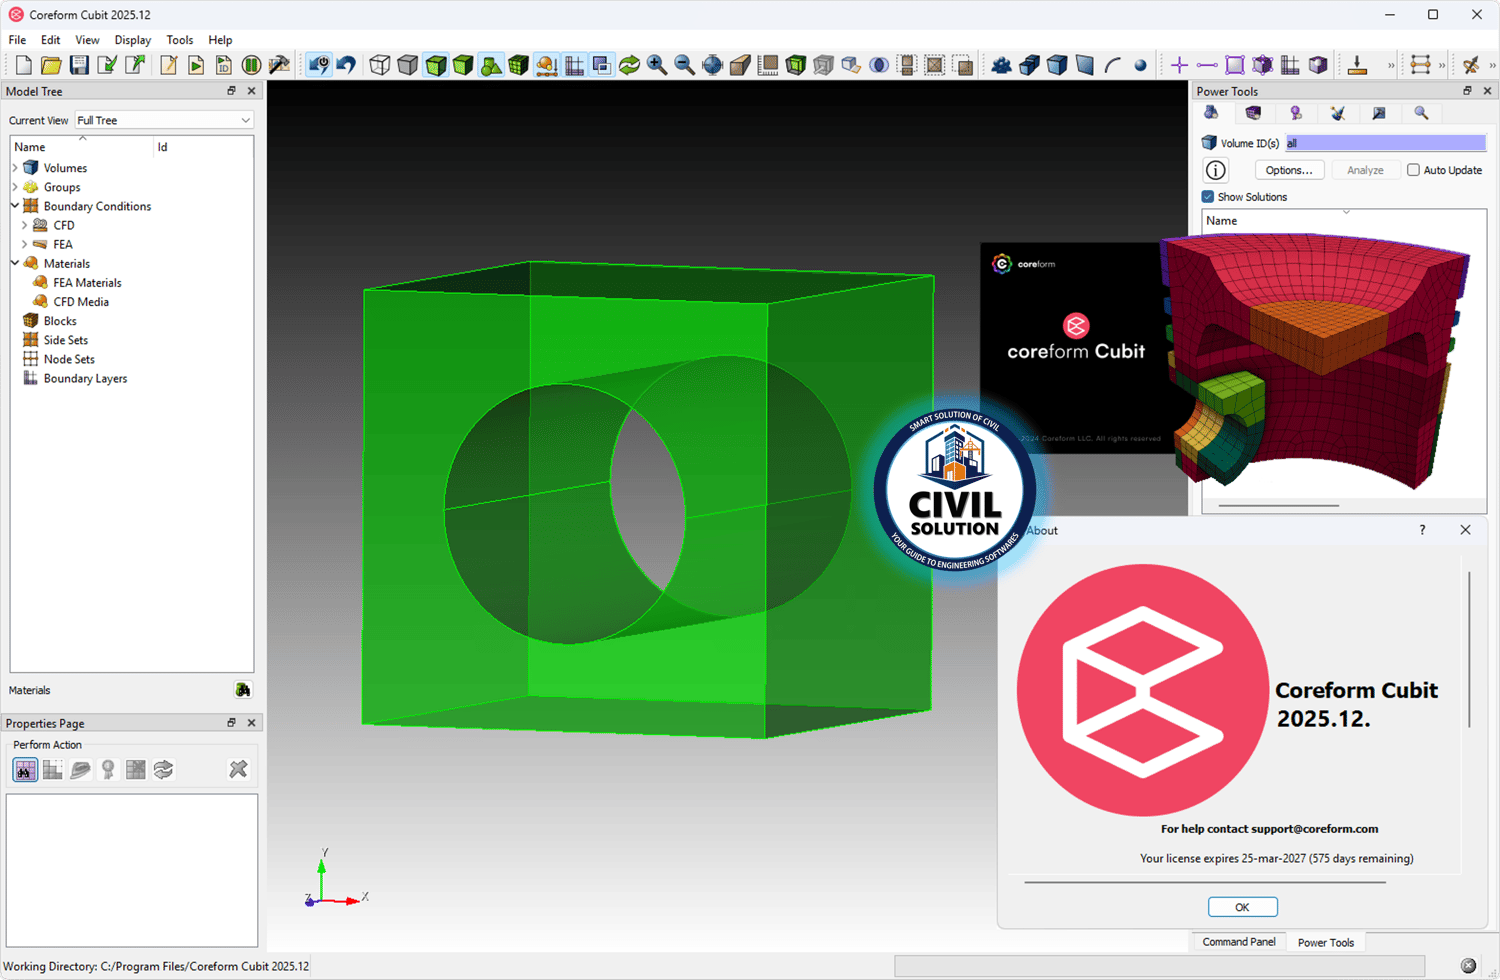Click the purple square face icon
This screenshot has height=980, width=1500.
[1235, 66]
